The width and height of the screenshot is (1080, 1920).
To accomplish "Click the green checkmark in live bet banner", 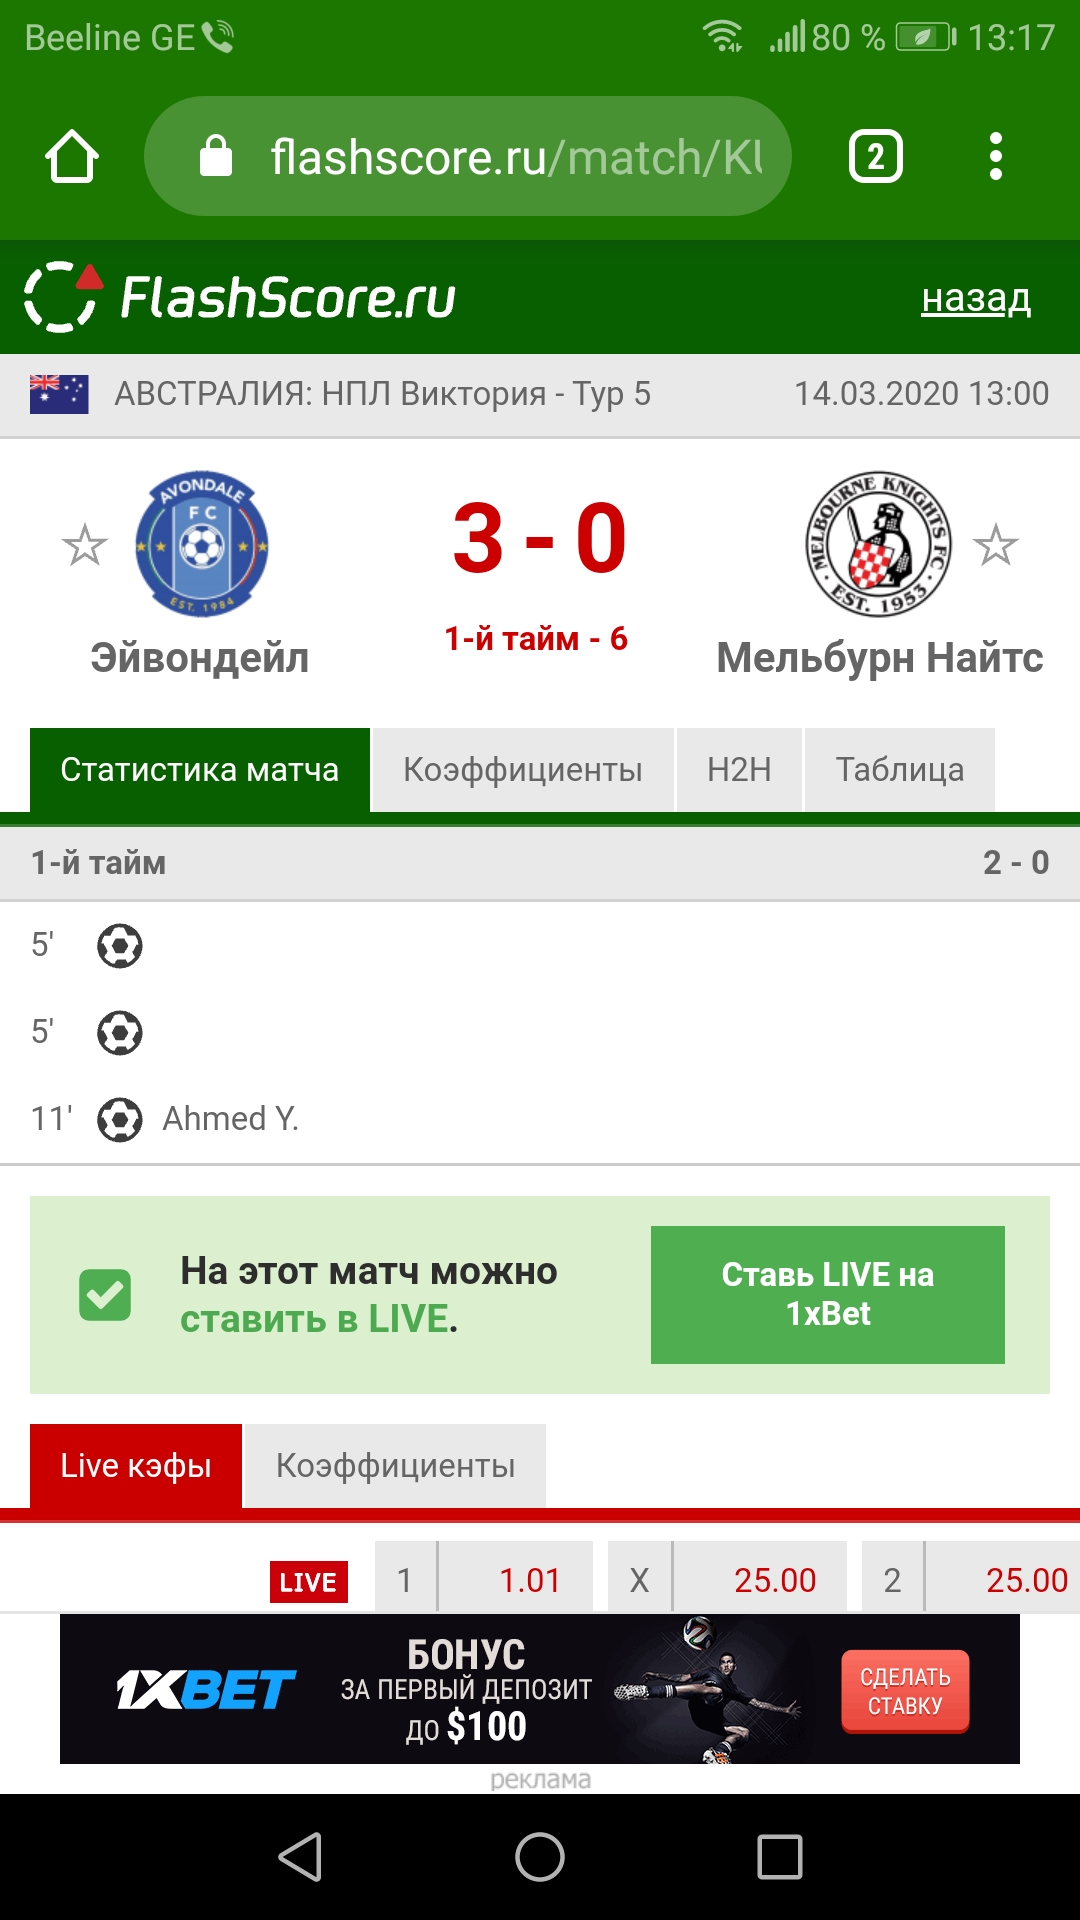I will 105,1295.
